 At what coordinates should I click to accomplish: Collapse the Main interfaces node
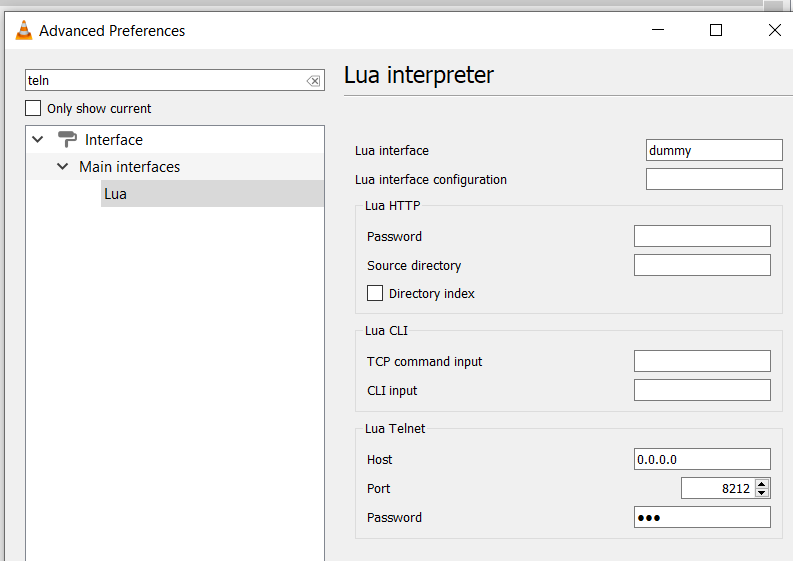click(62, 166)
